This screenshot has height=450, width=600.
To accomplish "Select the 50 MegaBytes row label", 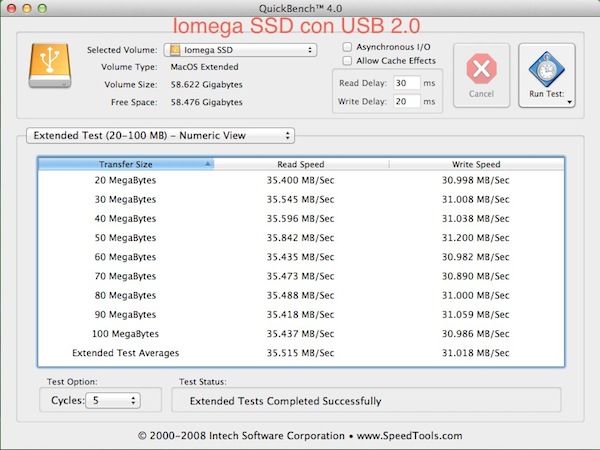I will [x=126, y=238].
